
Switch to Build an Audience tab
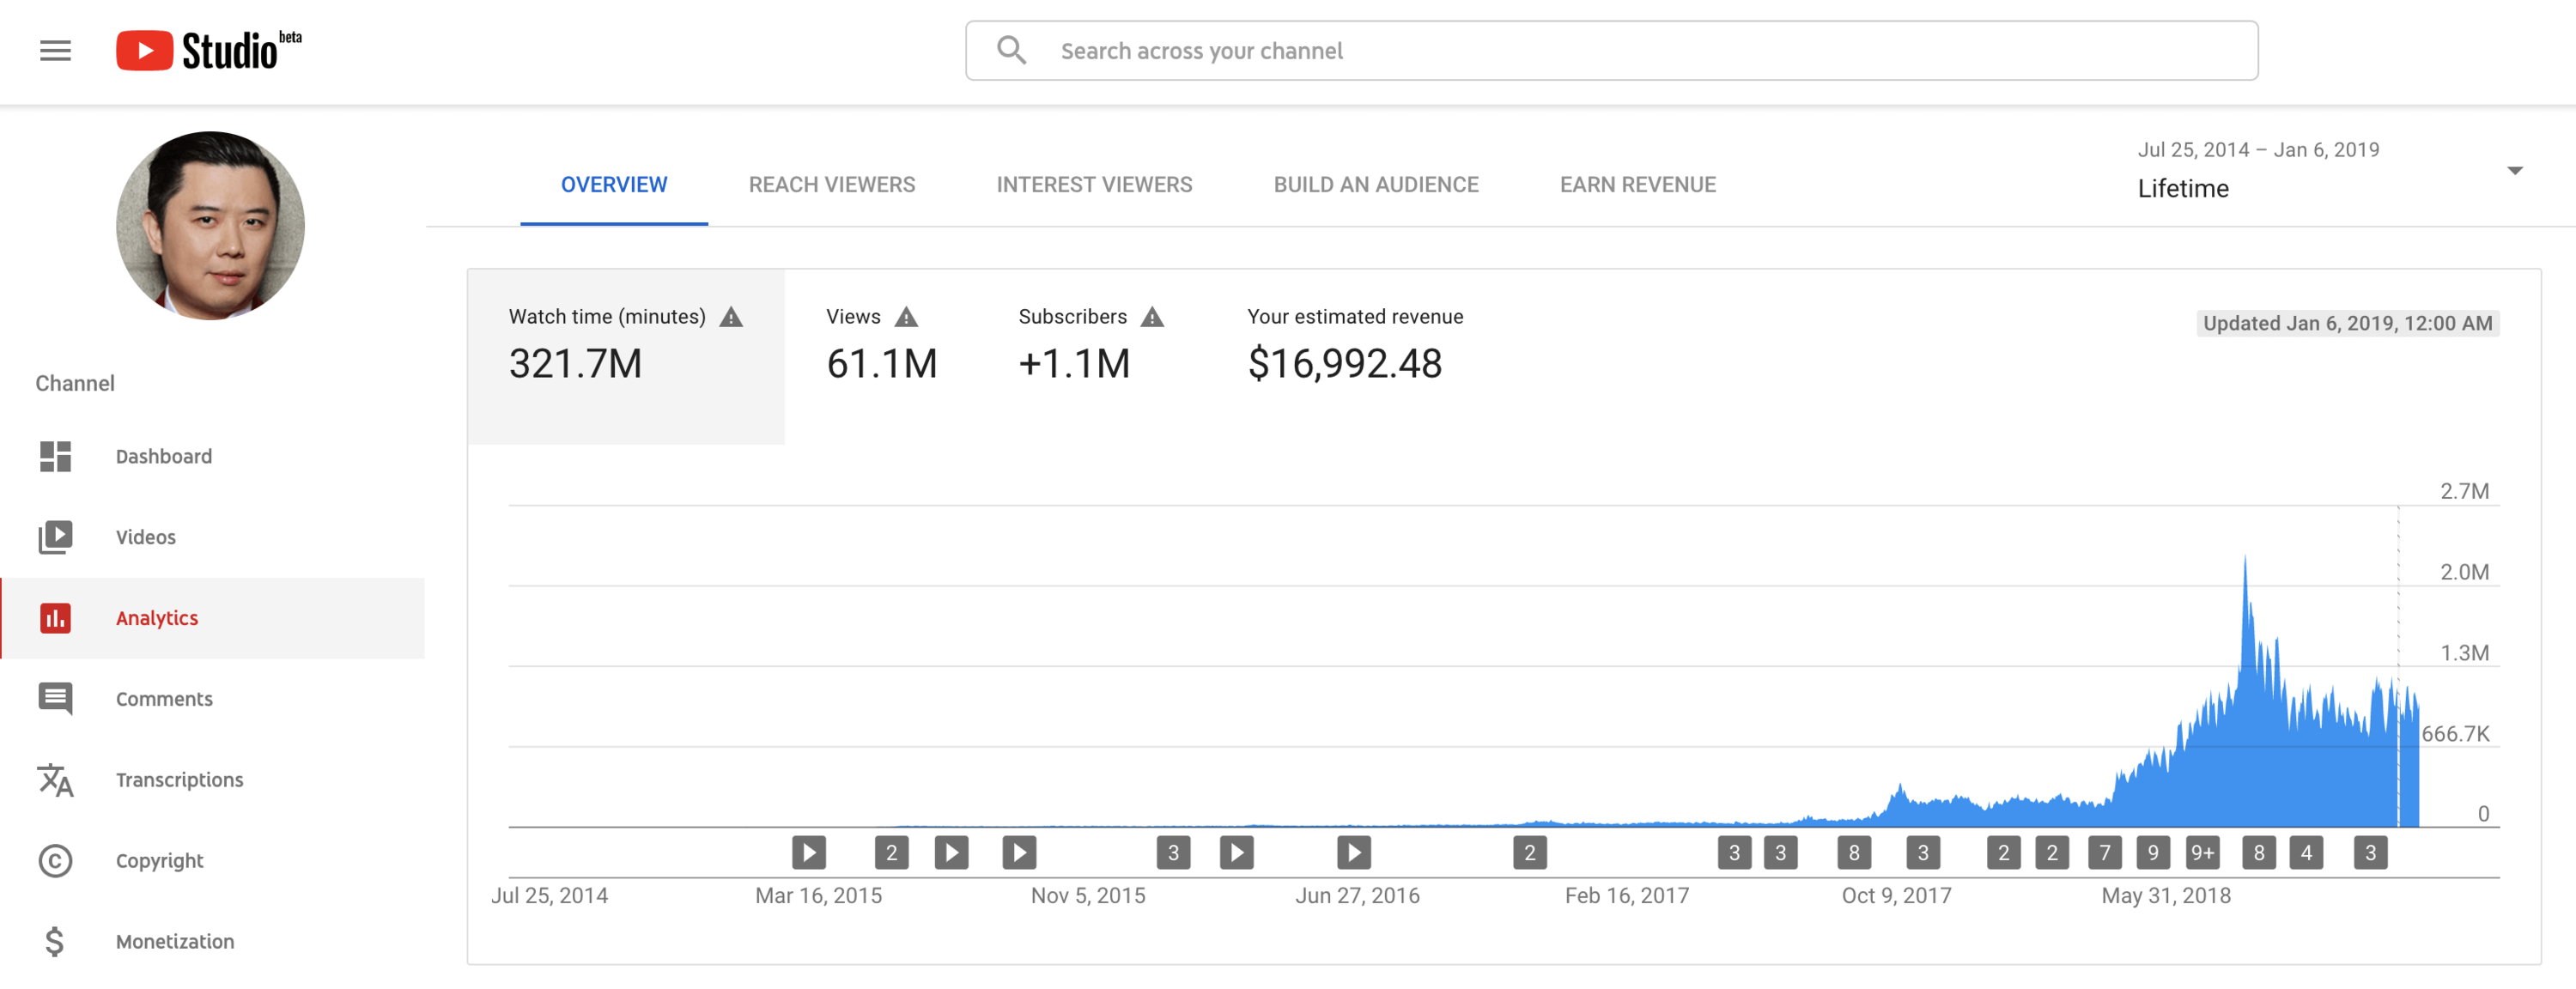(1375, 185)
